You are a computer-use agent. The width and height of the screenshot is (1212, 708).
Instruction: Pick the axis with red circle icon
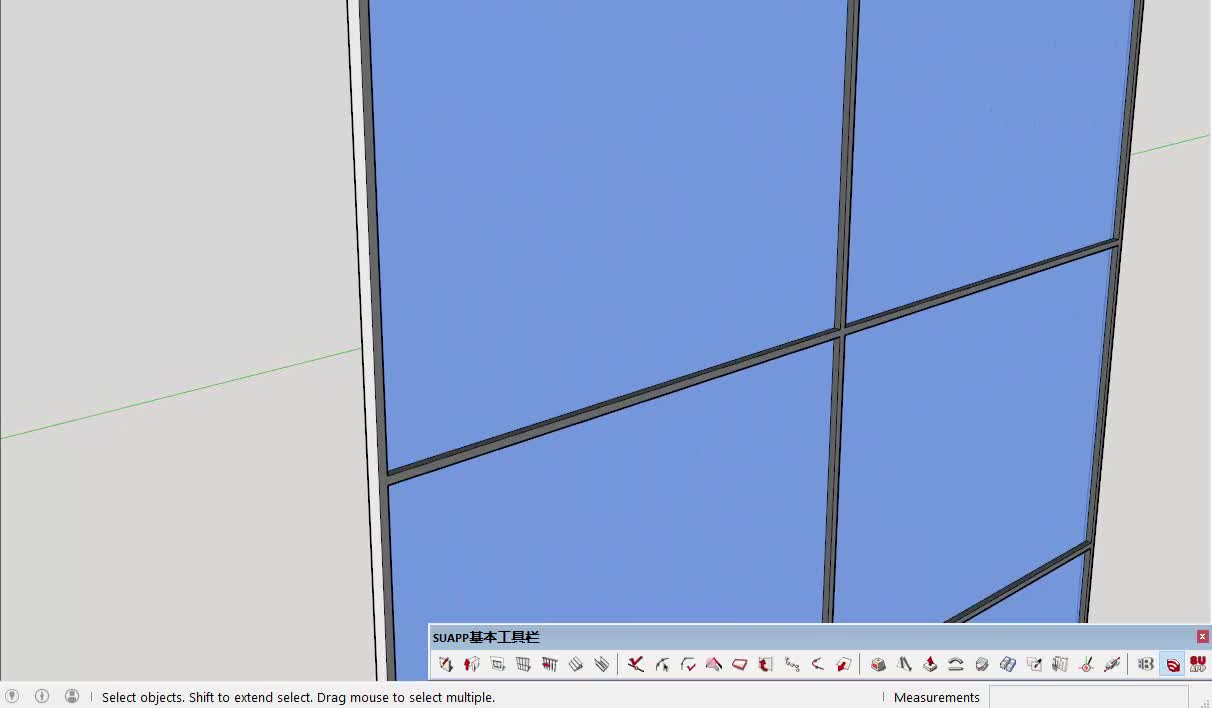click(x=1086, y=664)
